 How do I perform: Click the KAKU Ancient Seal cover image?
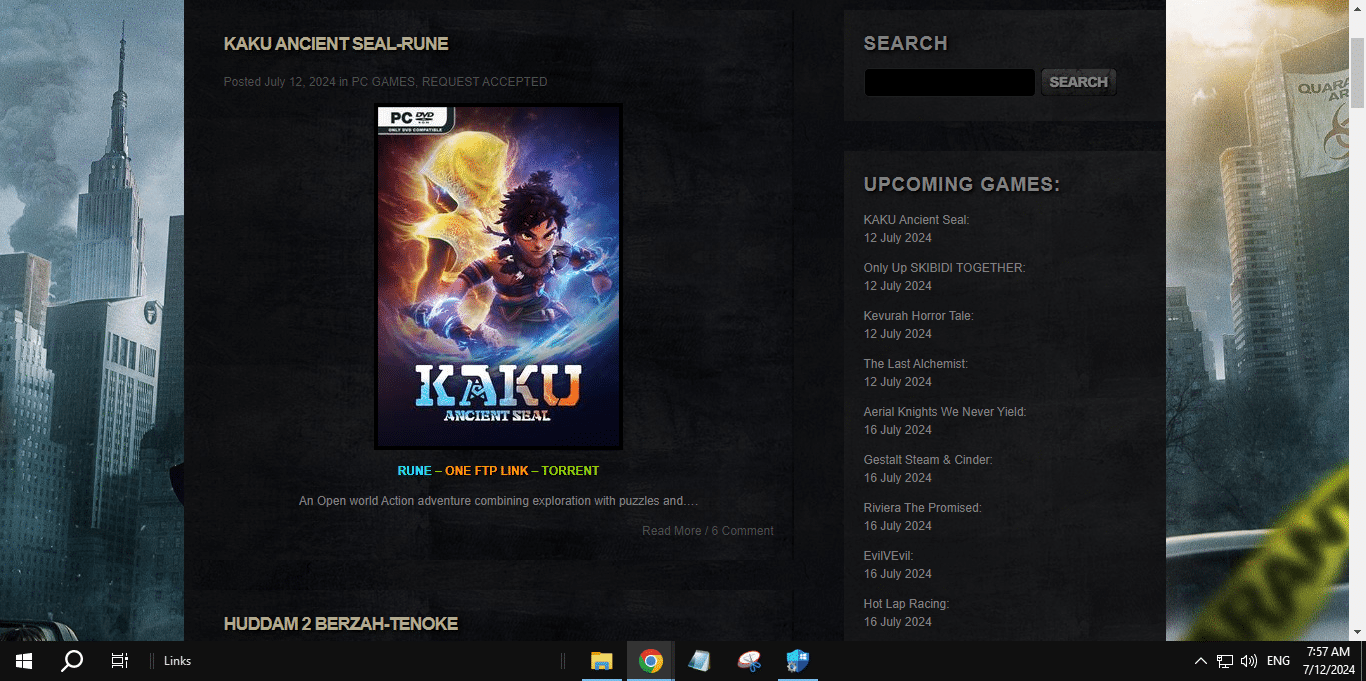(x=498, y=276)
